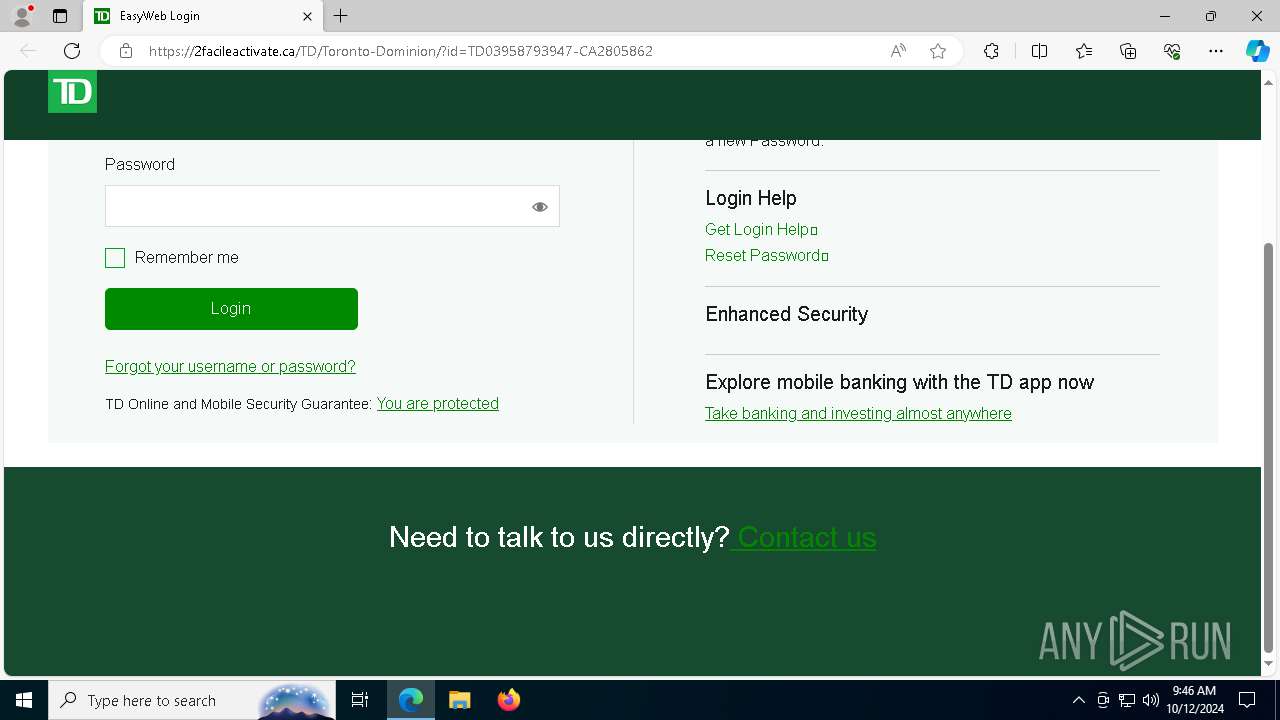This screenshot has width=1280, height=720.
Task: Click the browser Back arrow
Action: click(x=28, y=51)
